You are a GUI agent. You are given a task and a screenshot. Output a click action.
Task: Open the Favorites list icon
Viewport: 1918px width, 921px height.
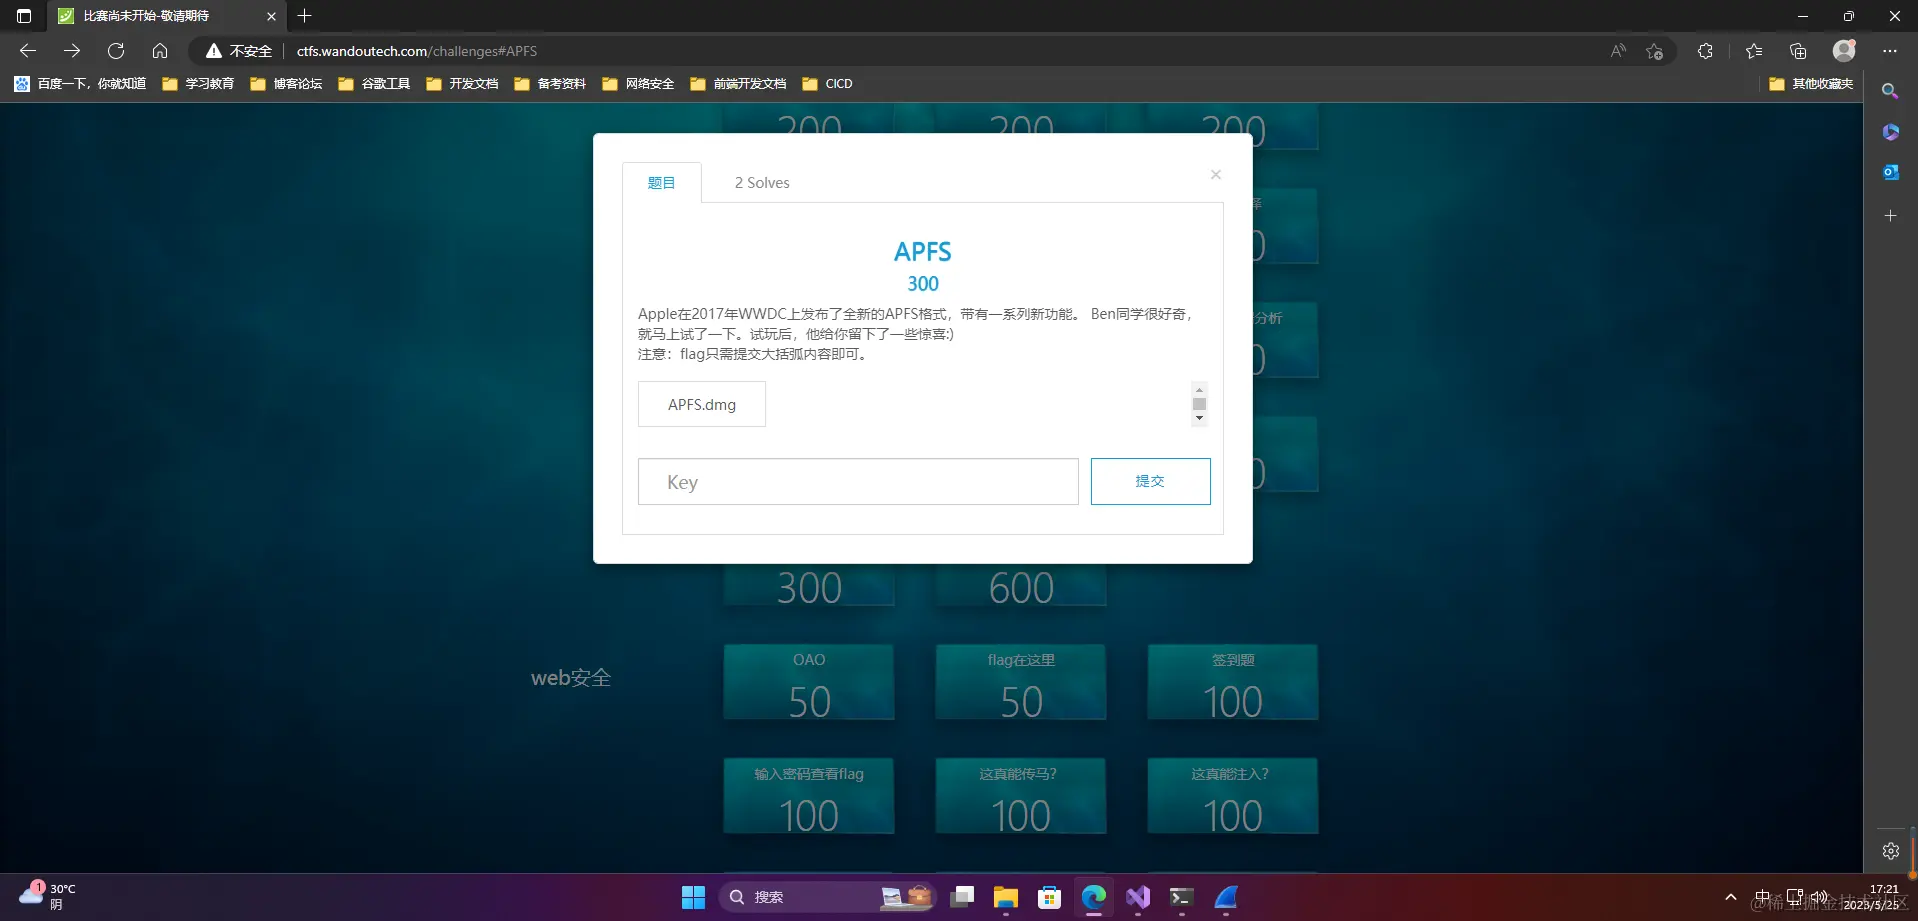coord(1756,50)
